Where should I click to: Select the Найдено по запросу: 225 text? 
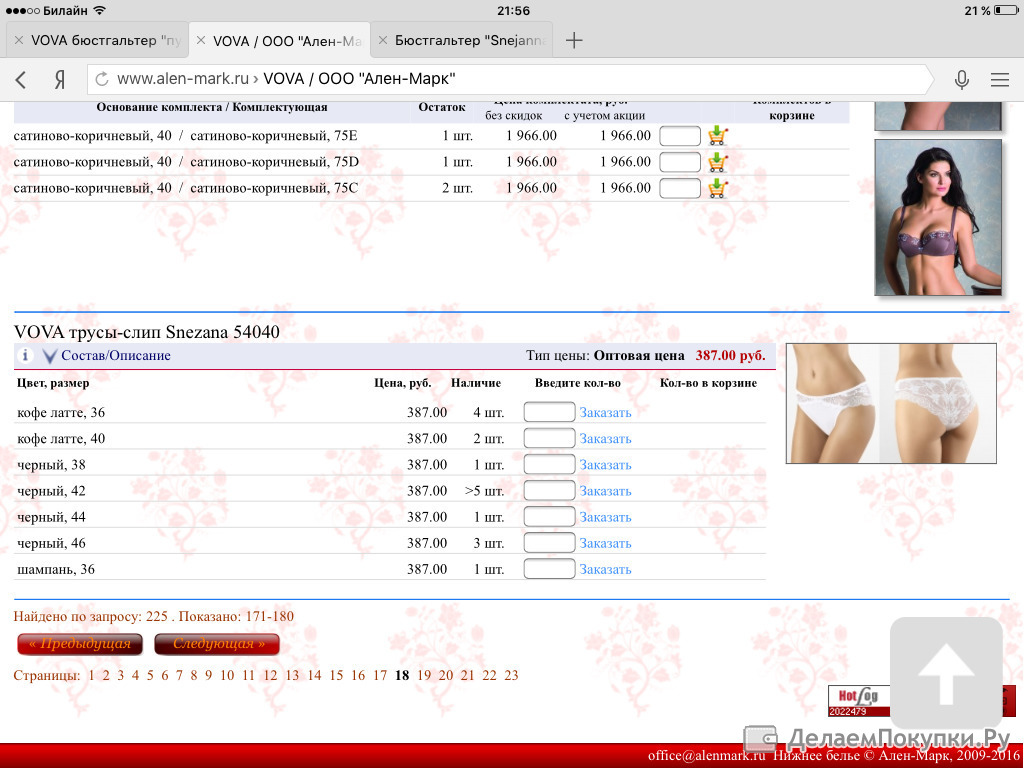[91, 616]
